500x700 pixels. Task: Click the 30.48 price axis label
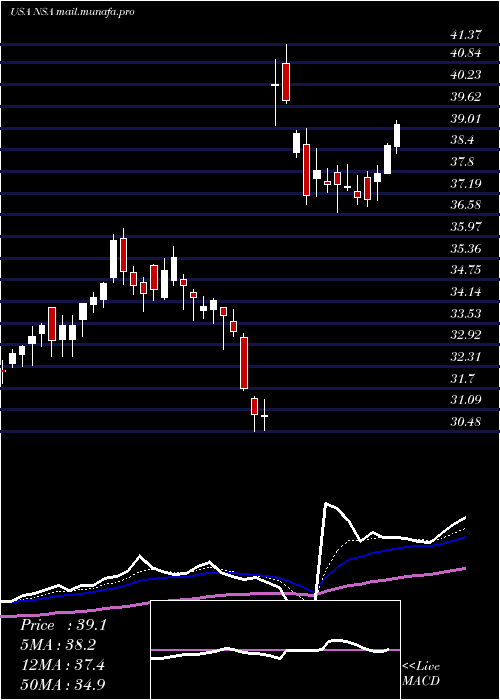point(466,421)
